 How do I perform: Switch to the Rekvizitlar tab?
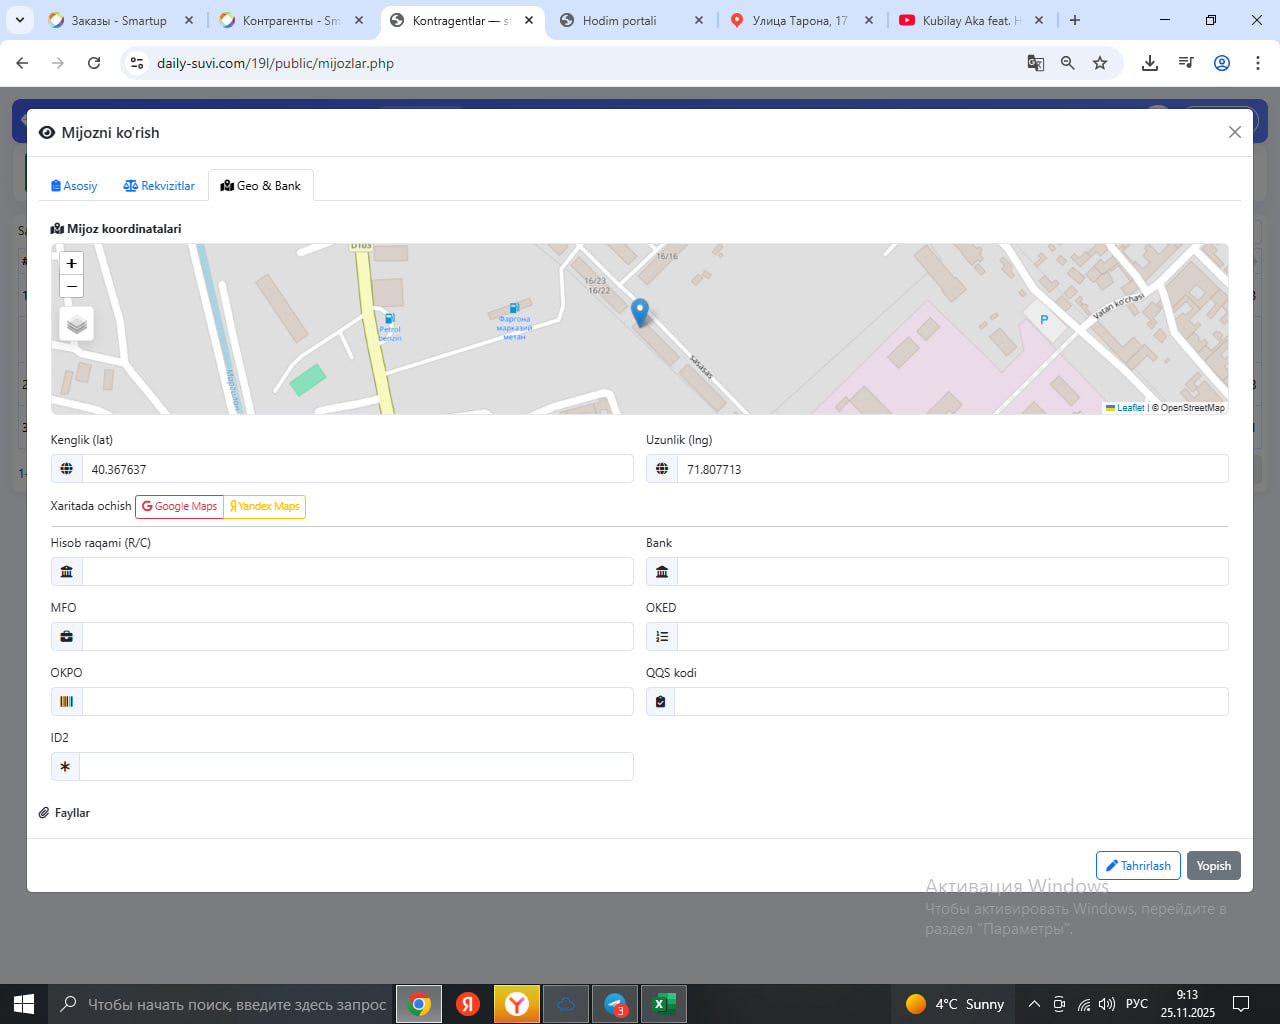(159, 186)
